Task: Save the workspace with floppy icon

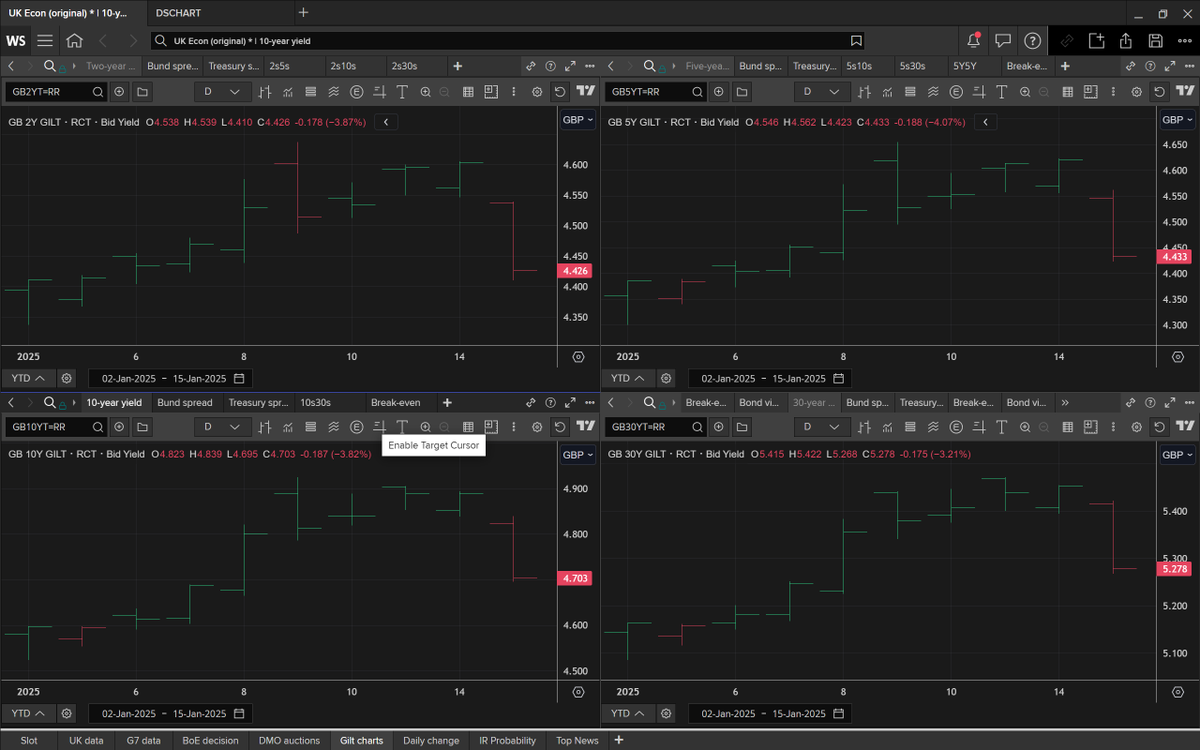Action: point(1156,41)
